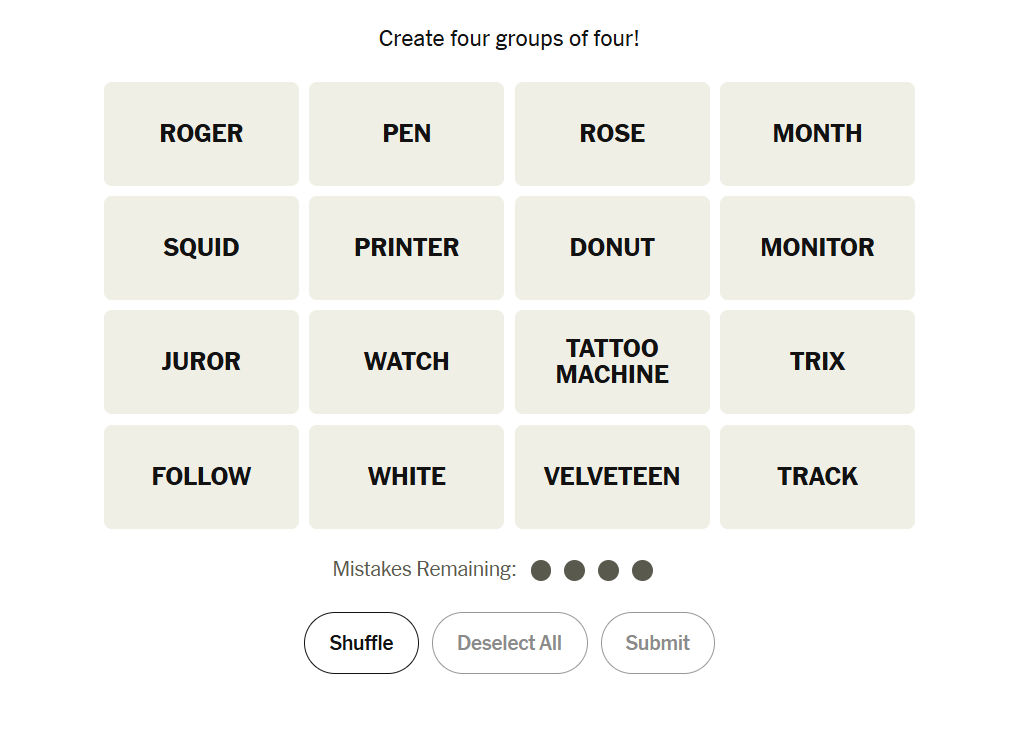This screenshot has height=733, width=1036.
Task: Select the PRINTER word tile
Action: click(406, 248)
